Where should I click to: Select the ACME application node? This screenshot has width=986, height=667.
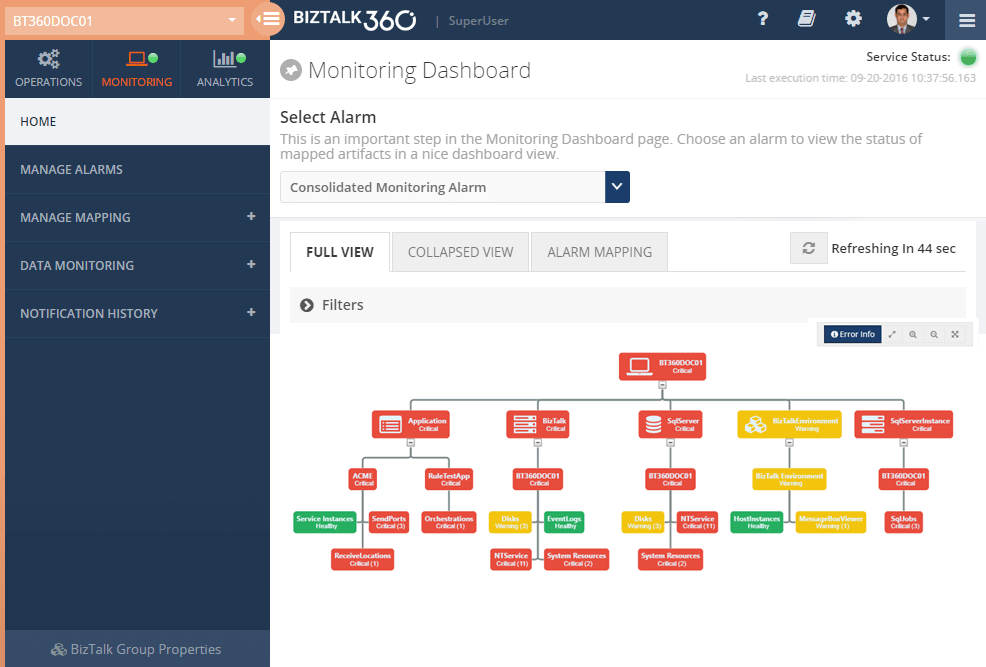click(x=363, y=479)
